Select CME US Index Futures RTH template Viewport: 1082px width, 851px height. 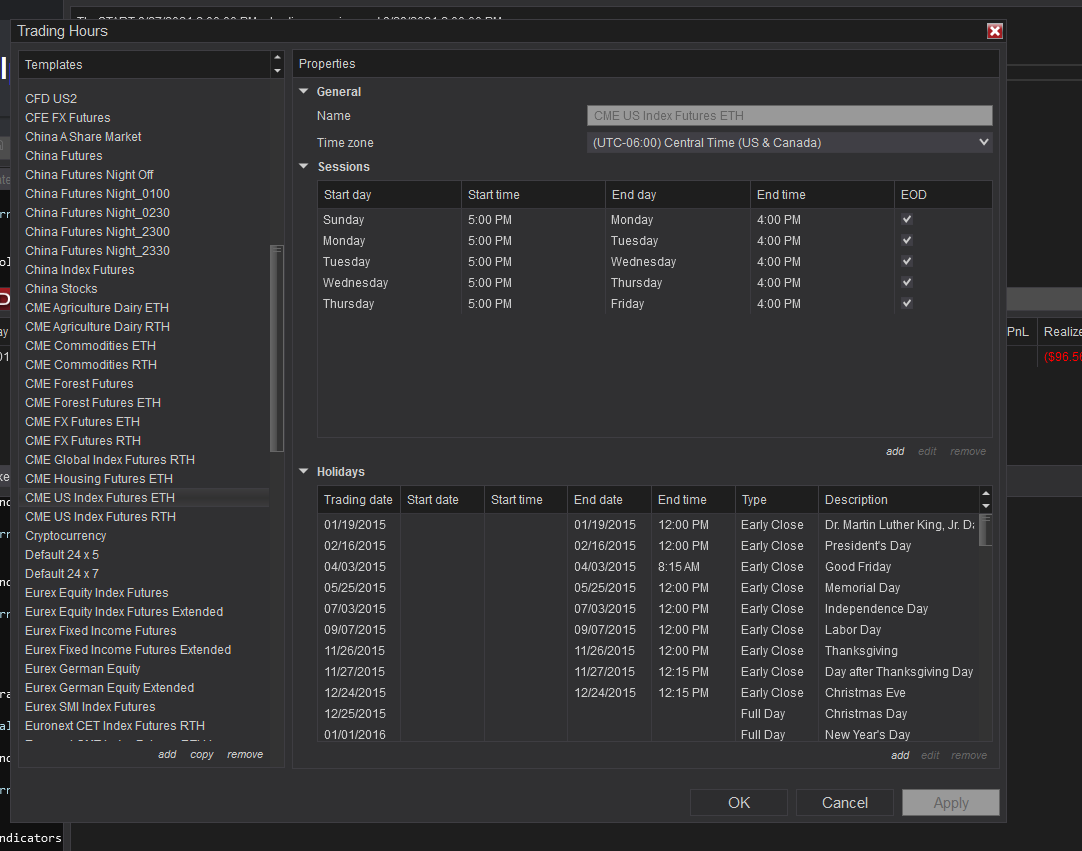pos(100,517)
